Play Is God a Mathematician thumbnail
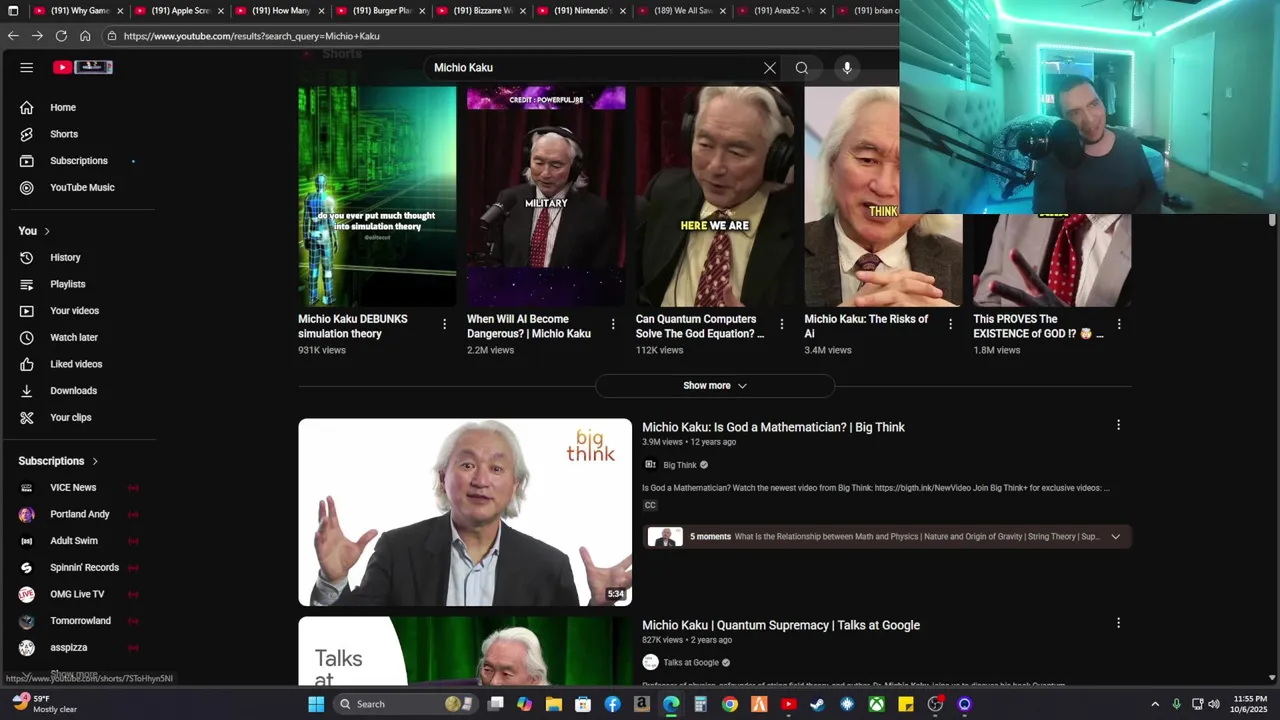This screenshot has height=720, width=1280. click(465, 512)
